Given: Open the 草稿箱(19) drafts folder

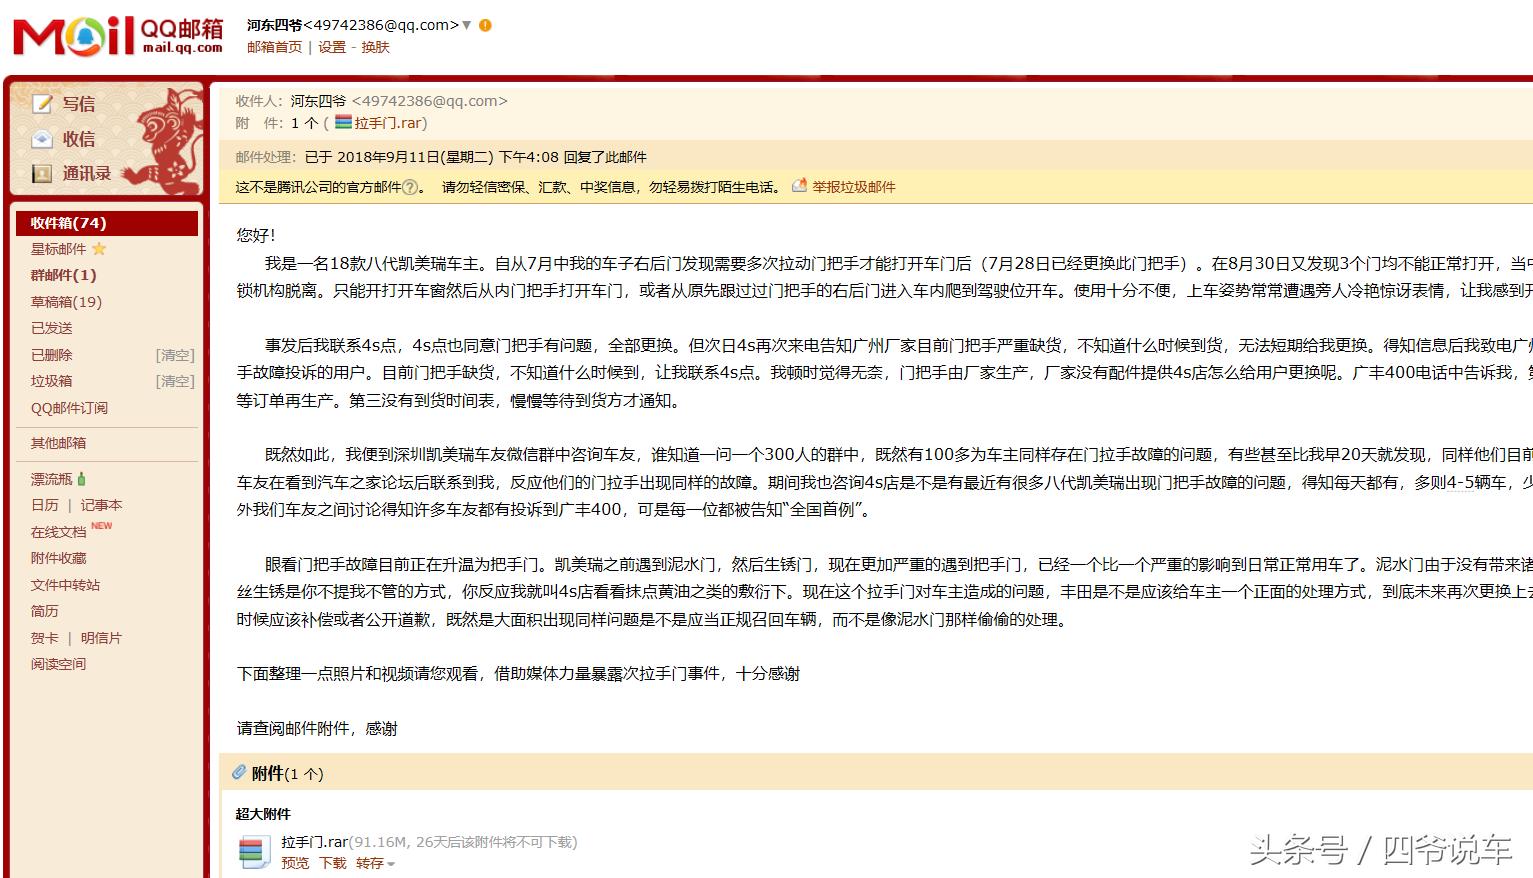Looking at the screenshot, I should pos(66,301).
